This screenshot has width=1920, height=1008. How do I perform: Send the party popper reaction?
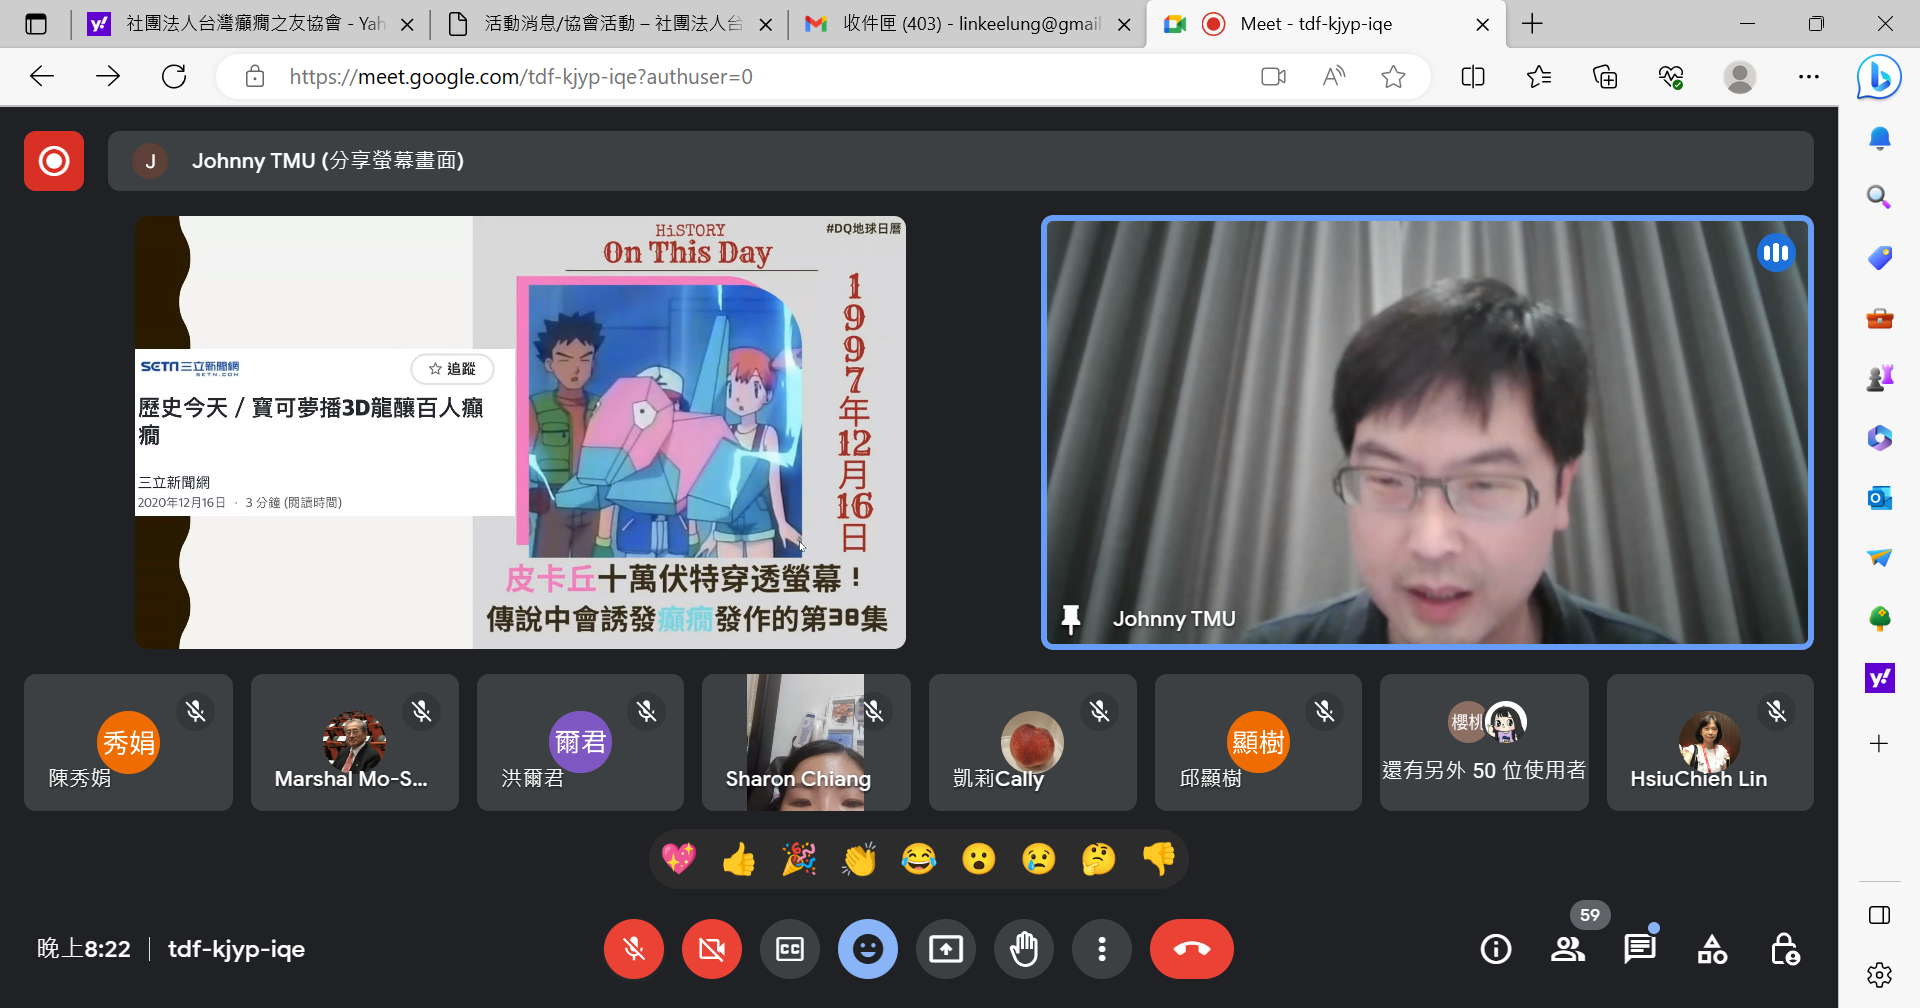click(x=799, y=859)
